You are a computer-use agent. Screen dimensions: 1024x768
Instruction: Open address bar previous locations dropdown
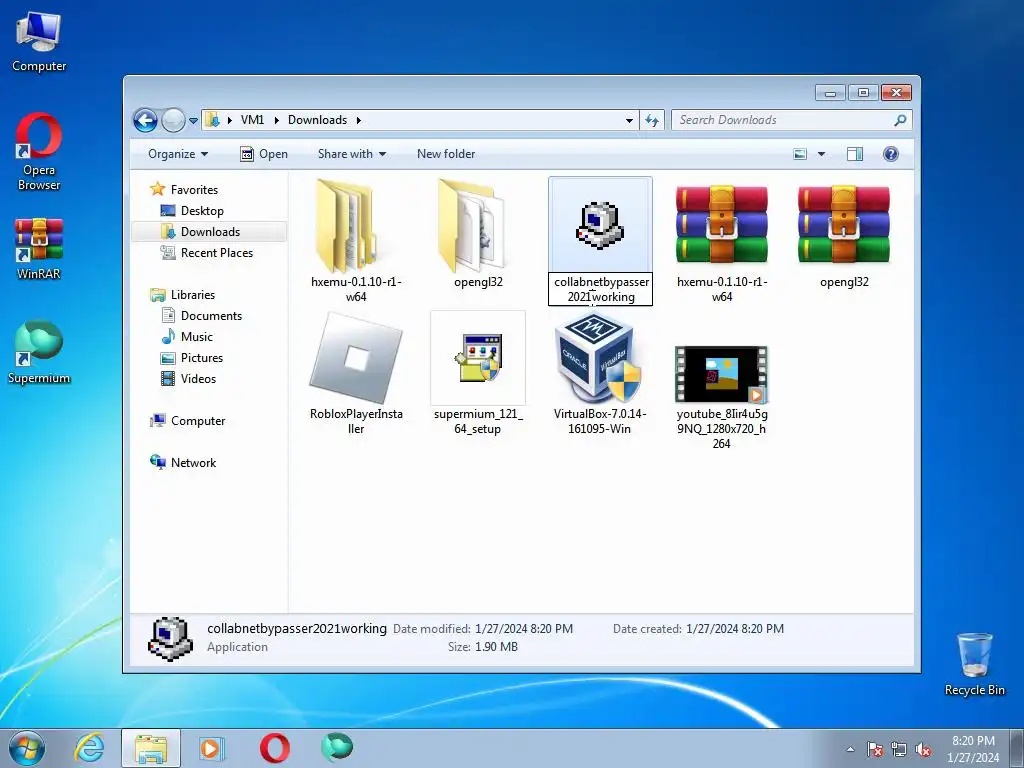point(629,120)
